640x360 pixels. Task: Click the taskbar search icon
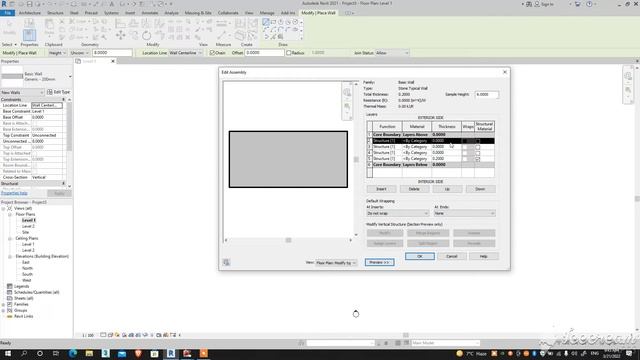tap(24, 353)
